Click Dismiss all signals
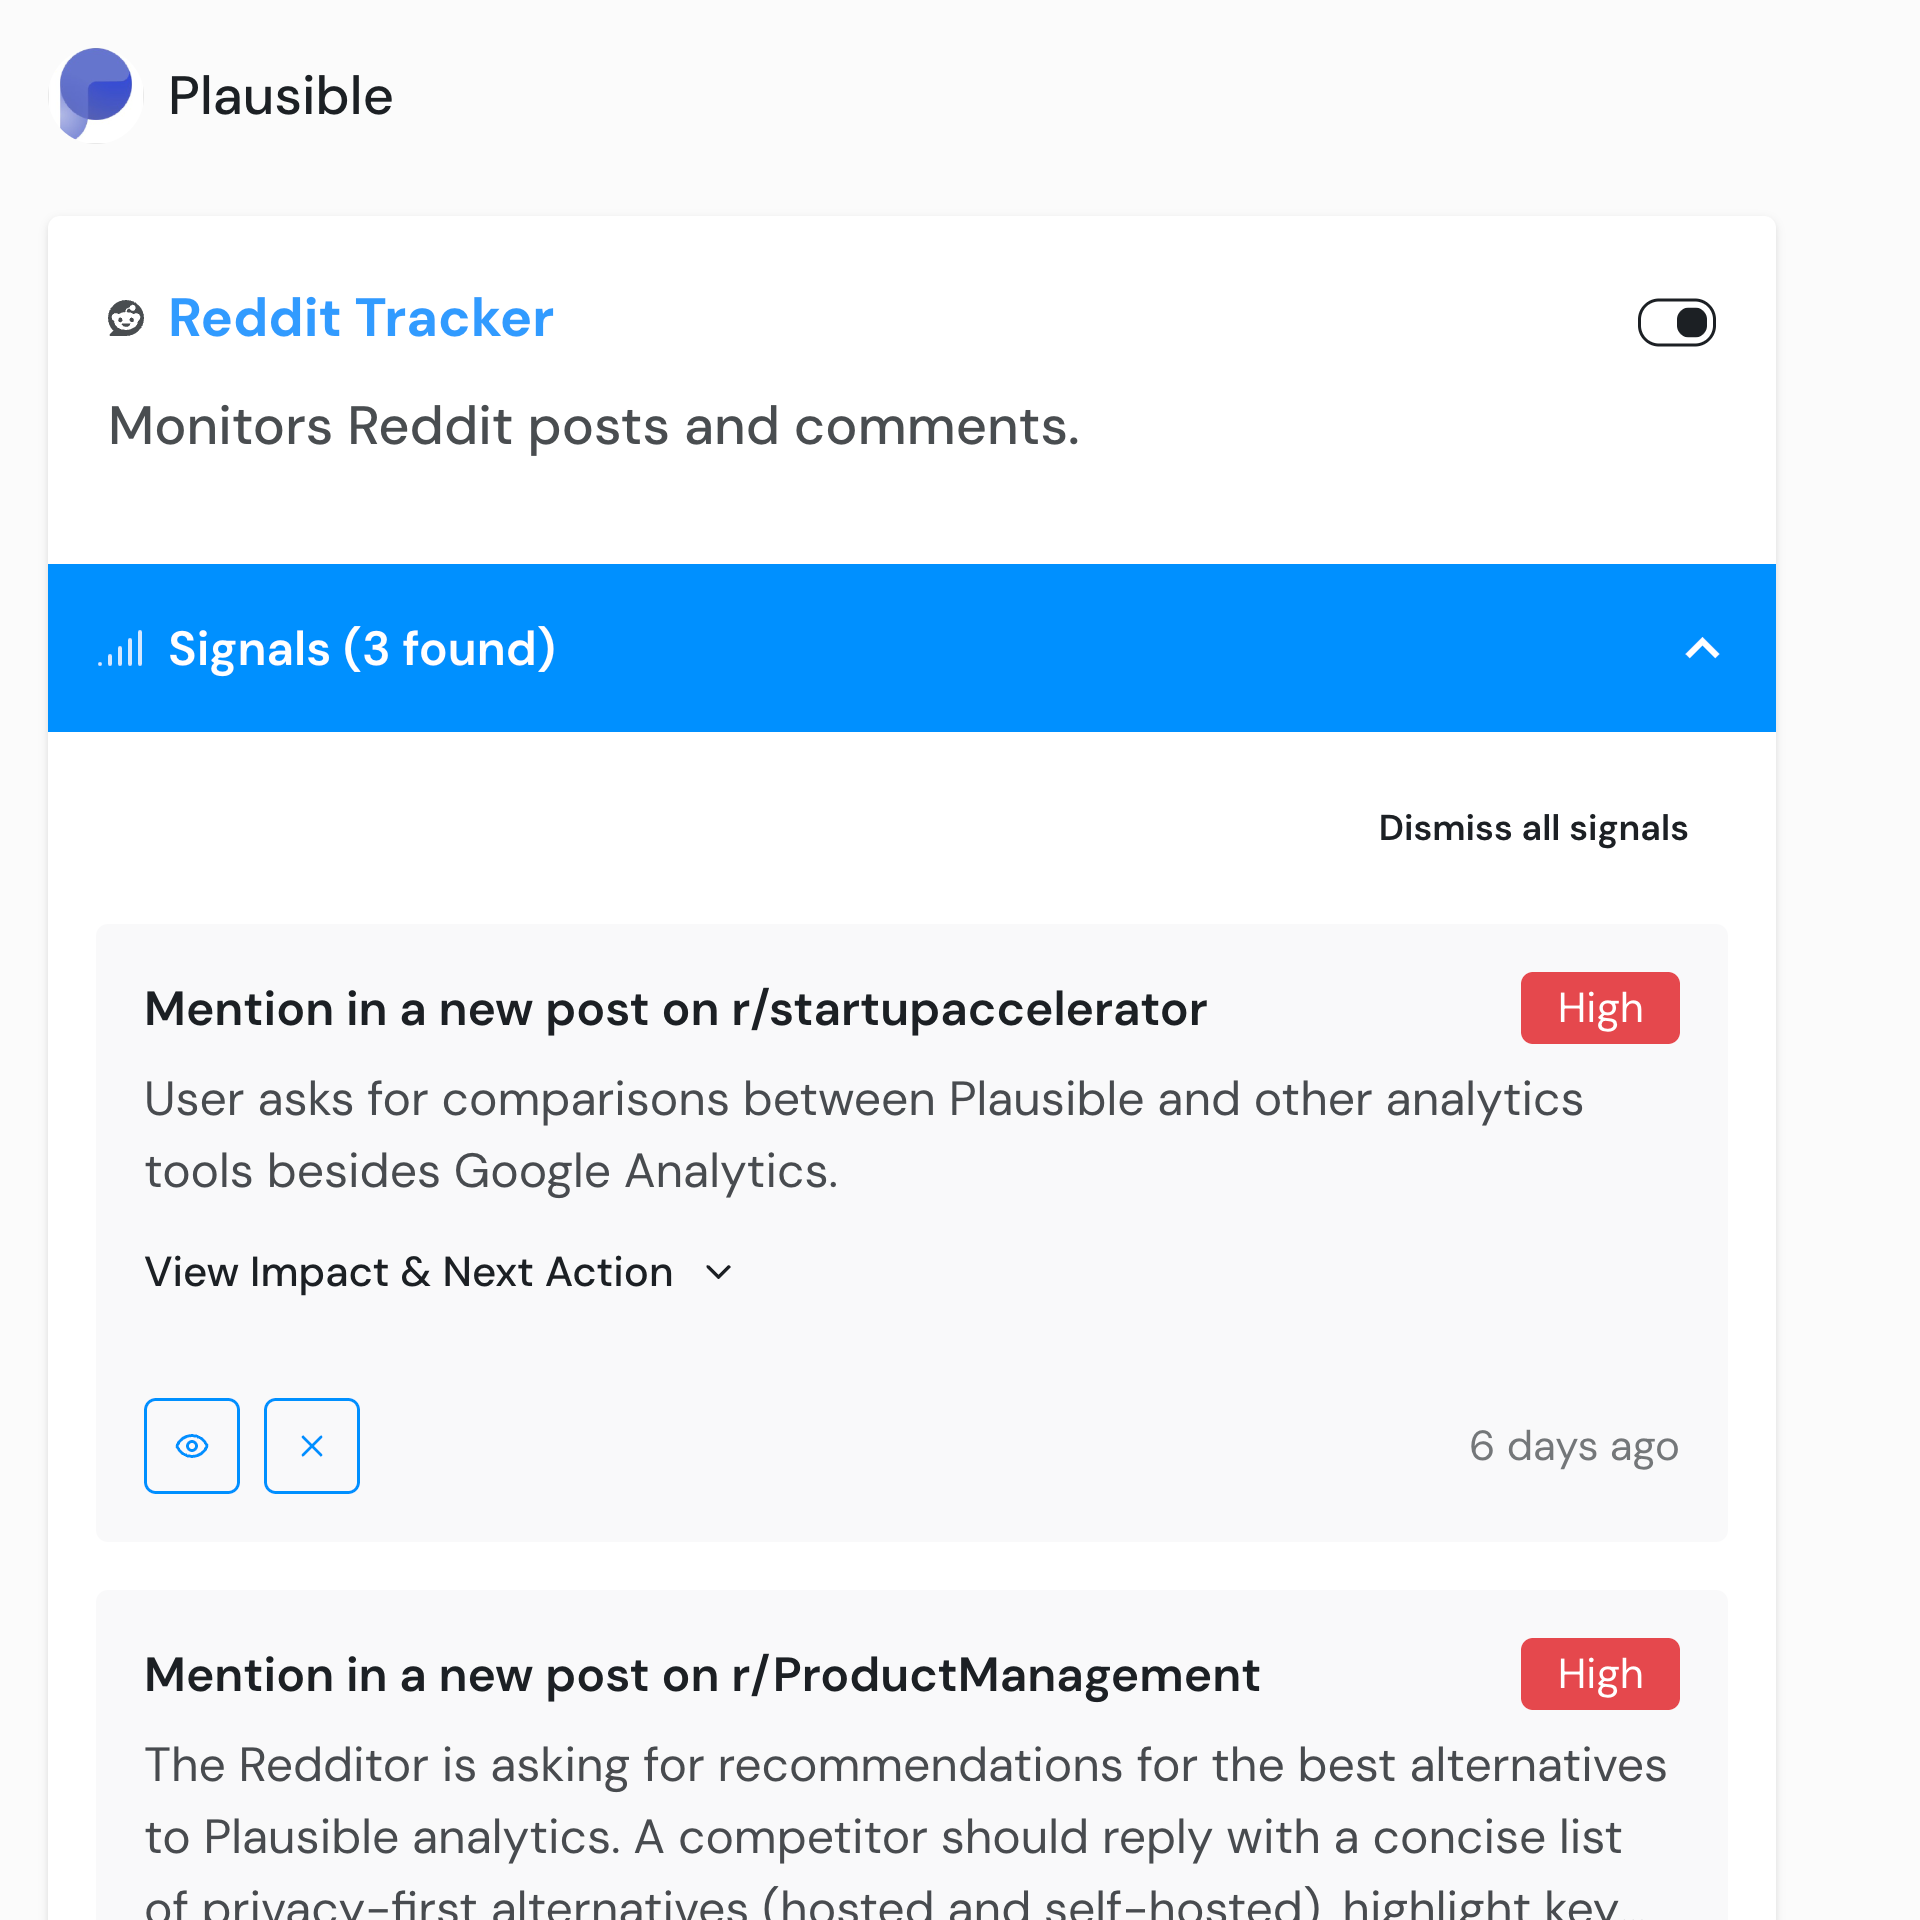 click(x=1533, y=828)
